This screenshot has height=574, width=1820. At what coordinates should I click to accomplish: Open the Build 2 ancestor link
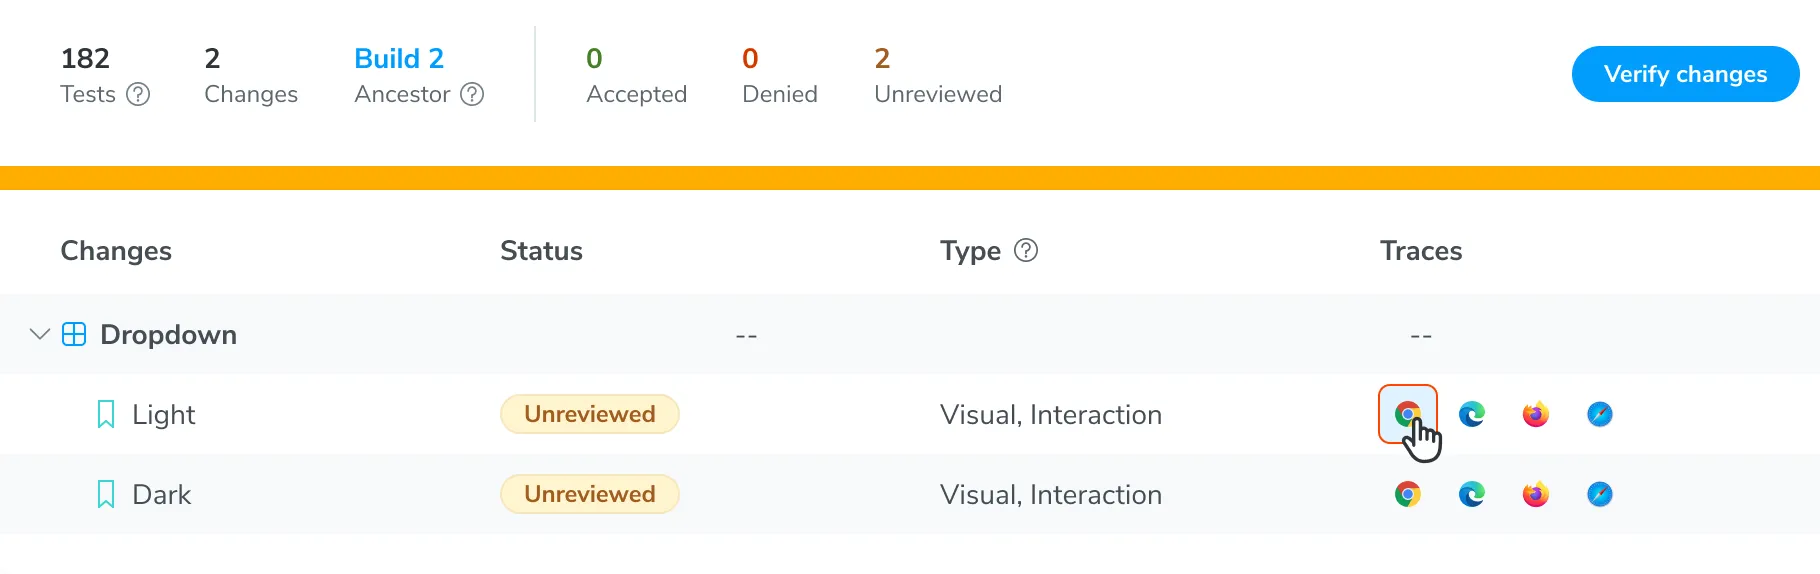click(398, 58)
